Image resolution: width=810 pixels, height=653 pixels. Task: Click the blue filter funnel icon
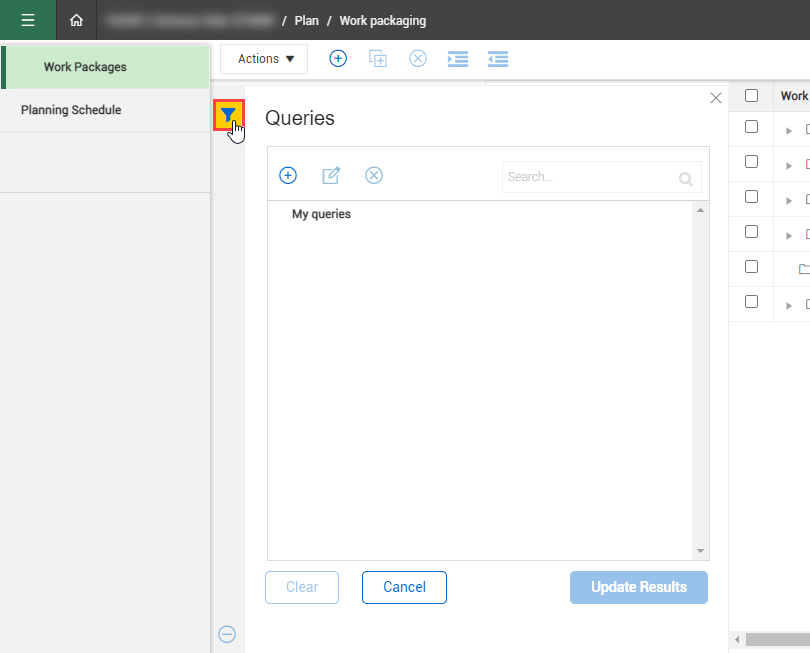229,115
